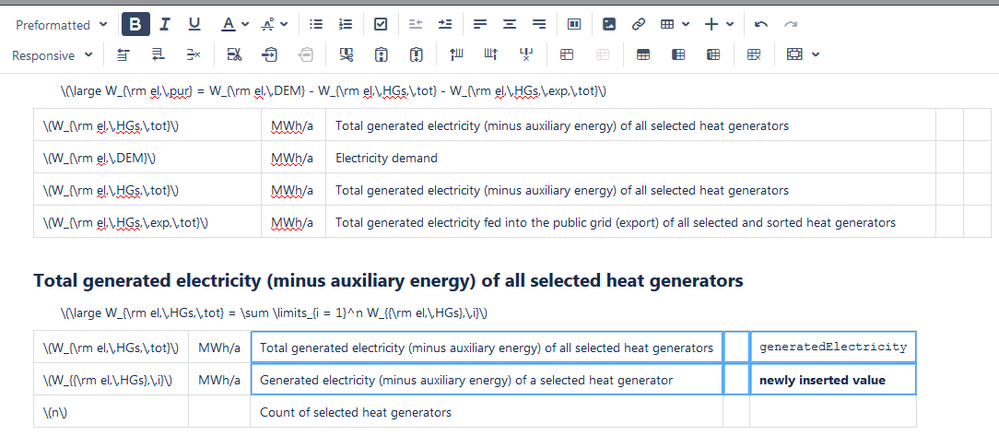The height and width of the screenshot is (437, 999).
Task: Insert a bullet list
Action: (x=316, y=24)
